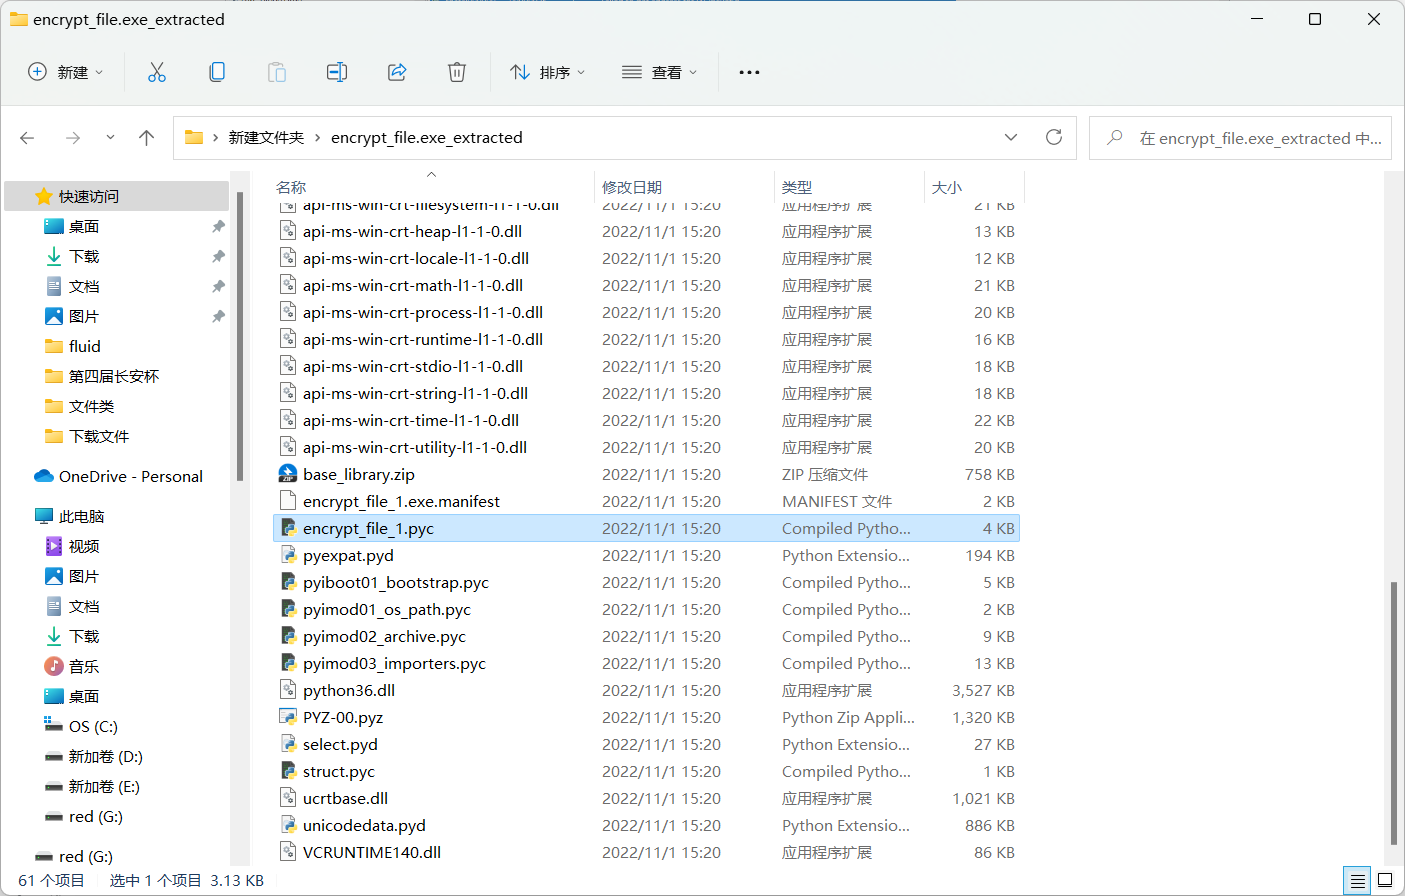Click the Share icon in toolbar

coord(397,72)
